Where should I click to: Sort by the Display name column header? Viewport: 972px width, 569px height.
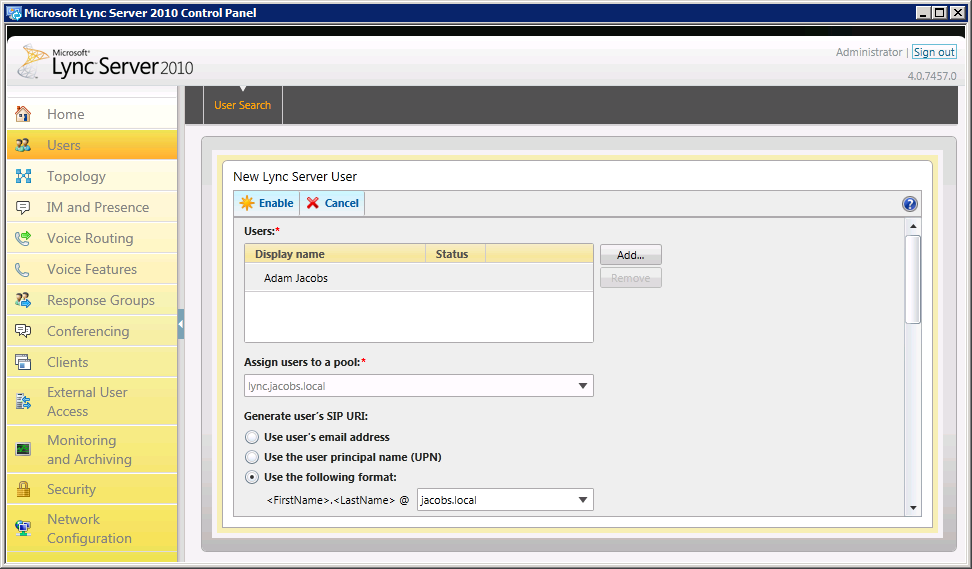[335, 254]
